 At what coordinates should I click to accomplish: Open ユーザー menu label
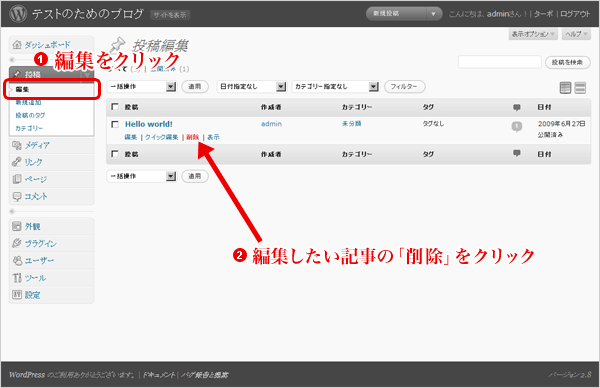39,261
